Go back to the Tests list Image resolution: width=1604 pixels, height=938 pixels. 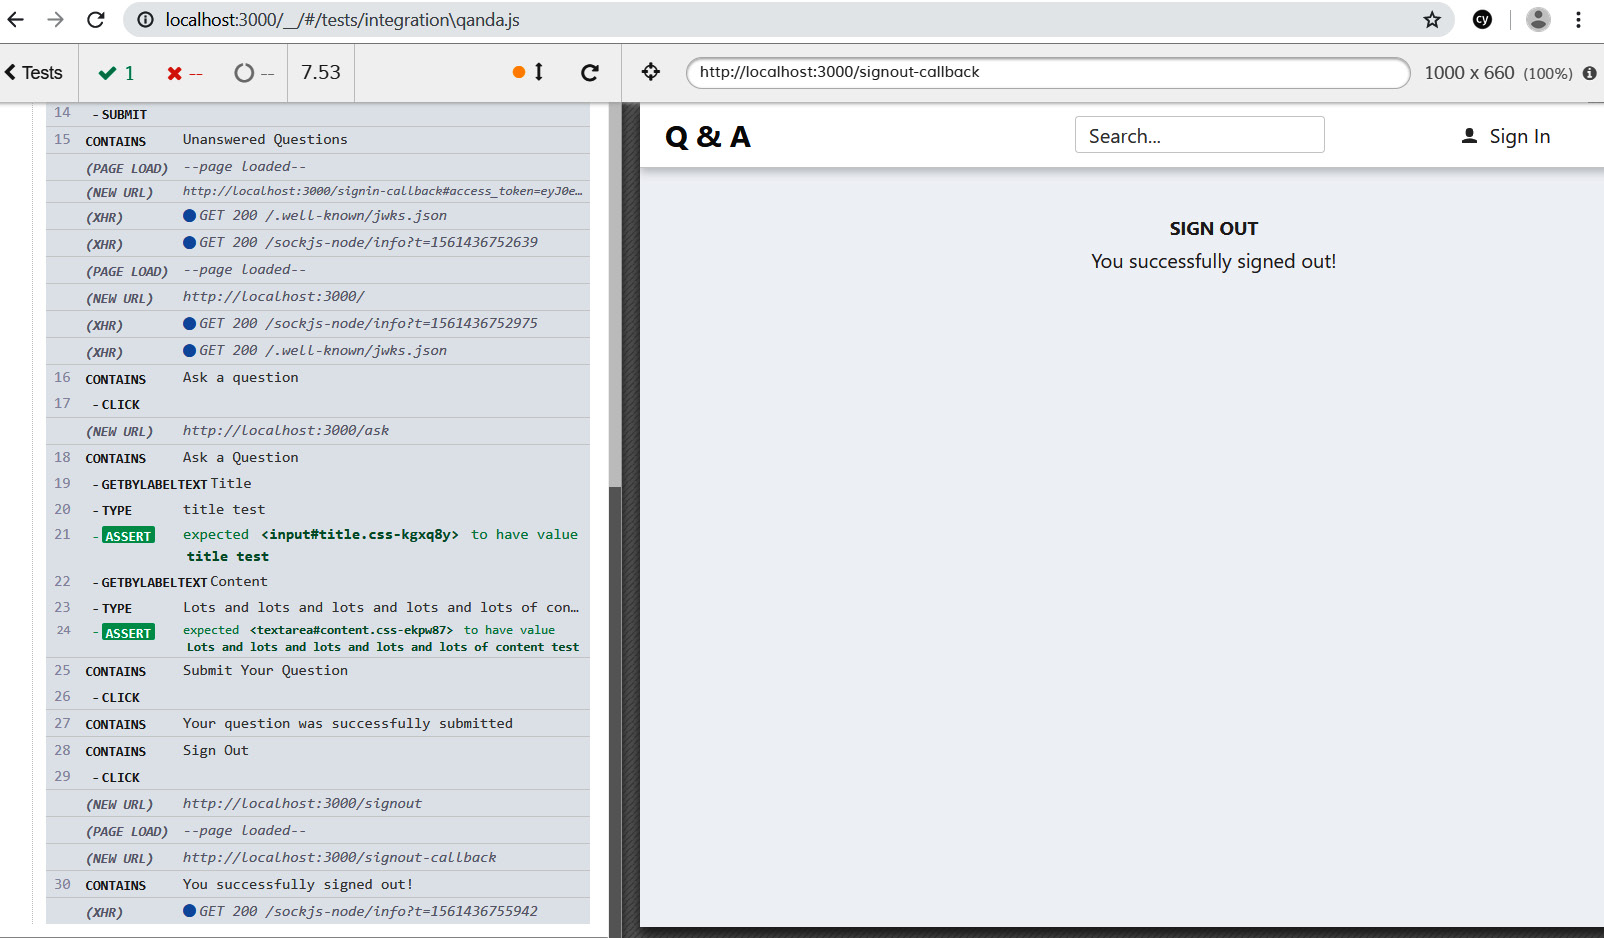pyautogui.click(x=34, y=73)
